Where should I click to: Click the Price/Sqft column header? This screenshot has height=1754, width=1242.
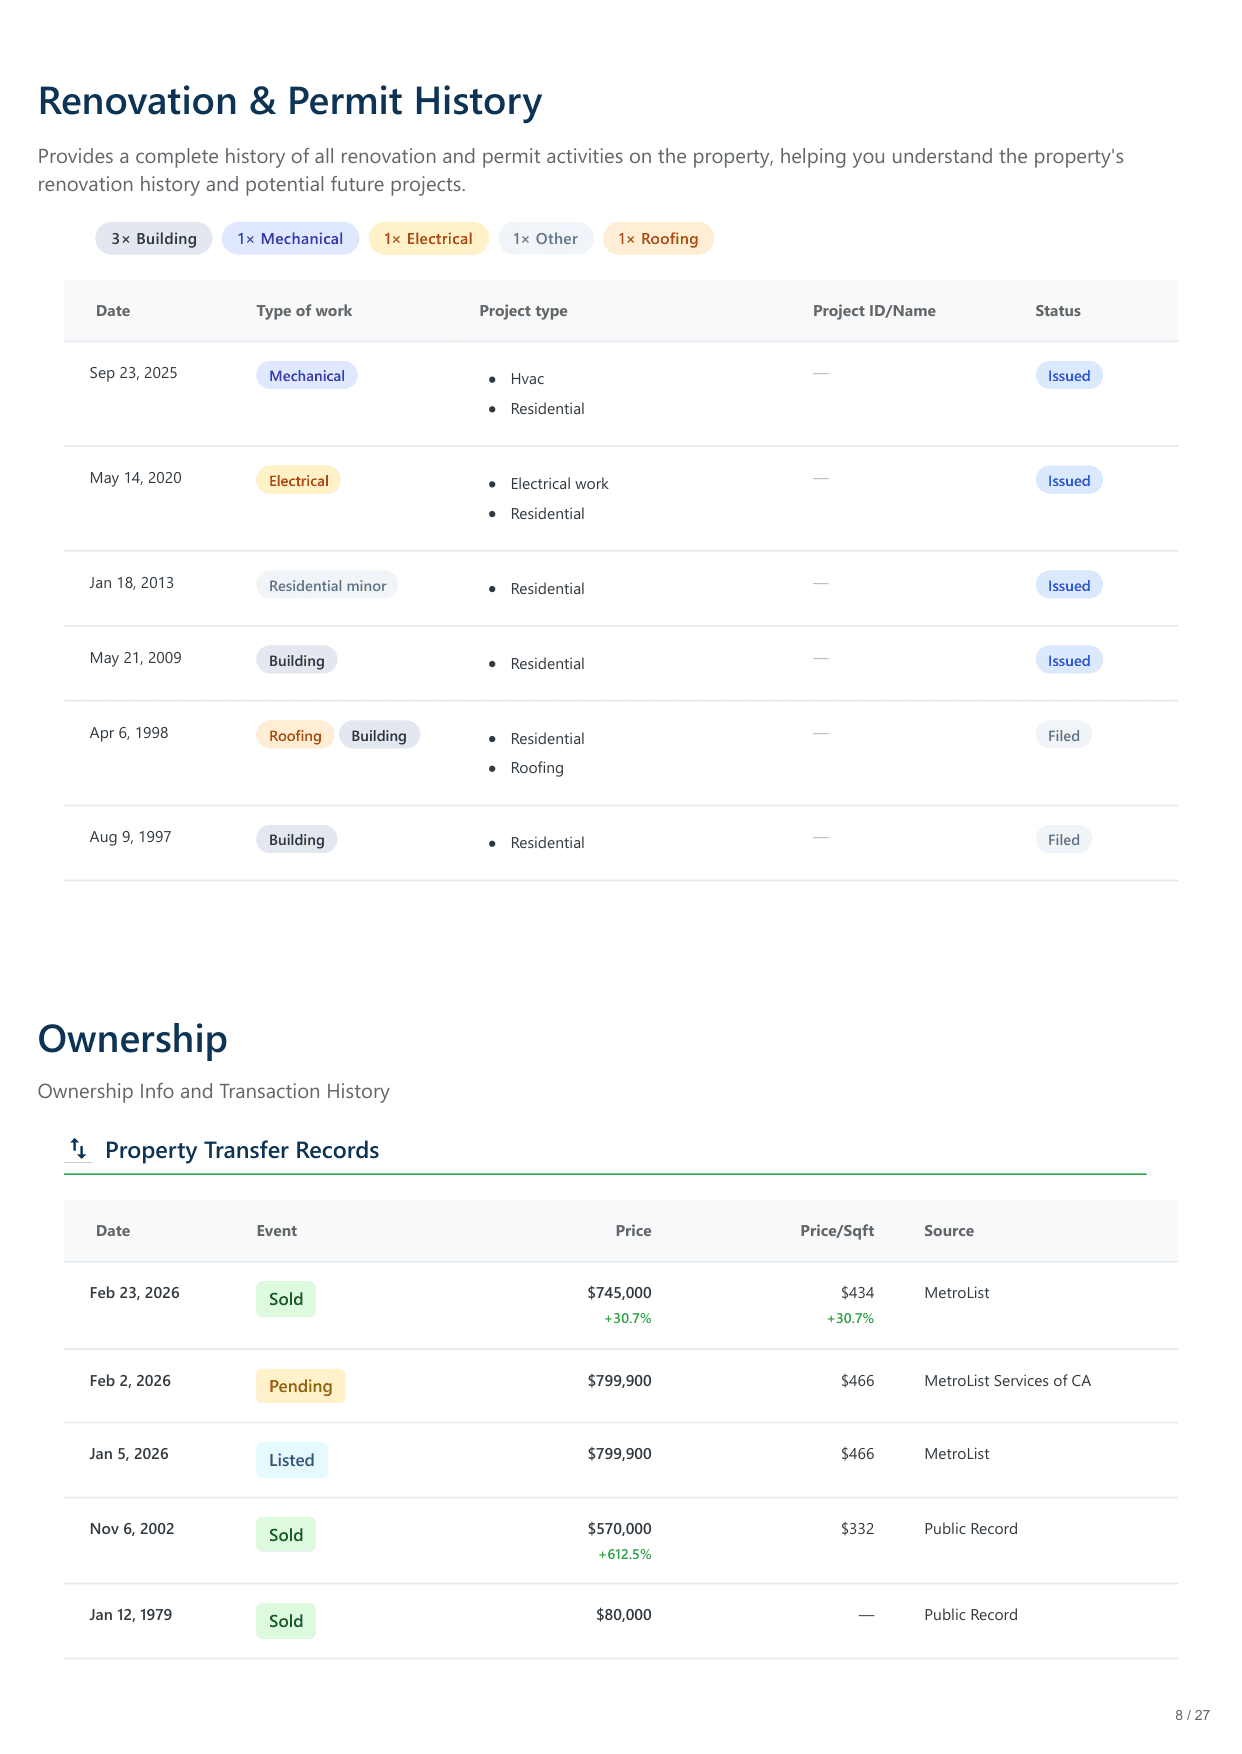(836, 1230)
